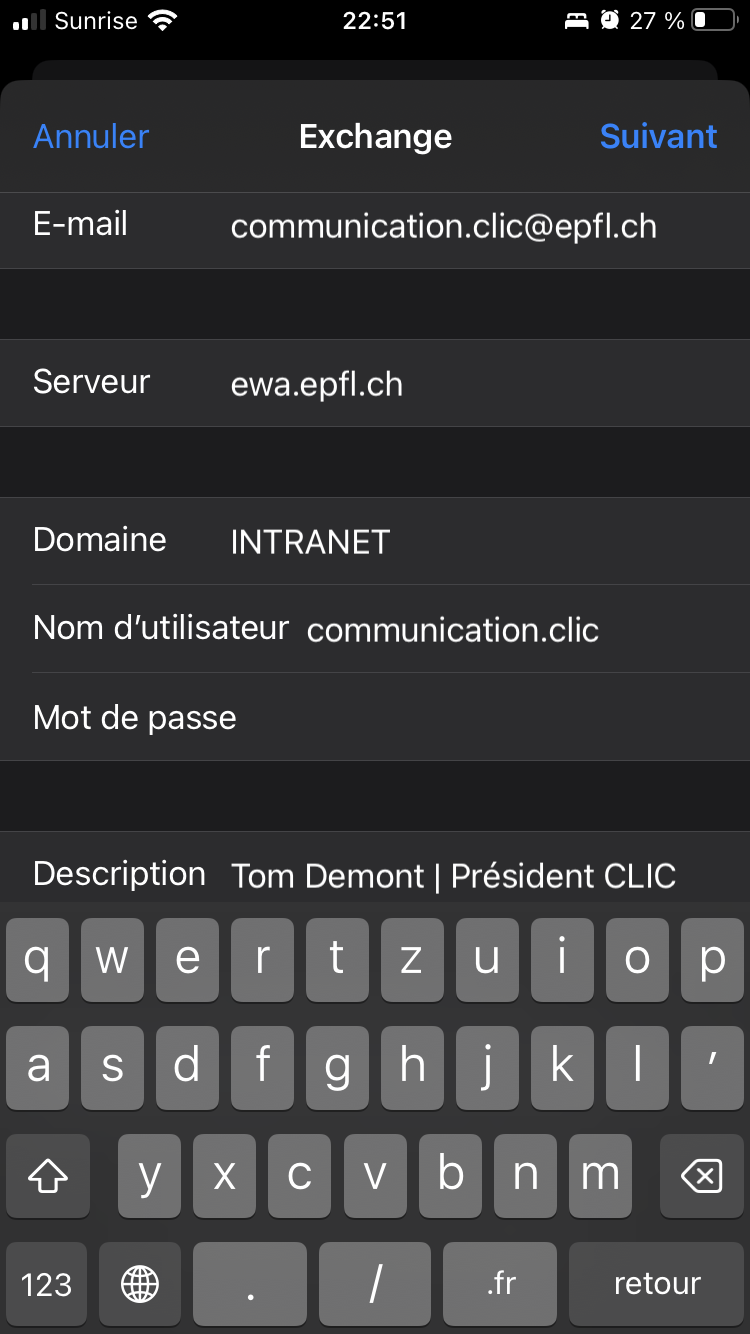This screenshot has height=1334, width=750.
Task: Toggle the shift key on keyboard
Action: (x=48, y=1177)
